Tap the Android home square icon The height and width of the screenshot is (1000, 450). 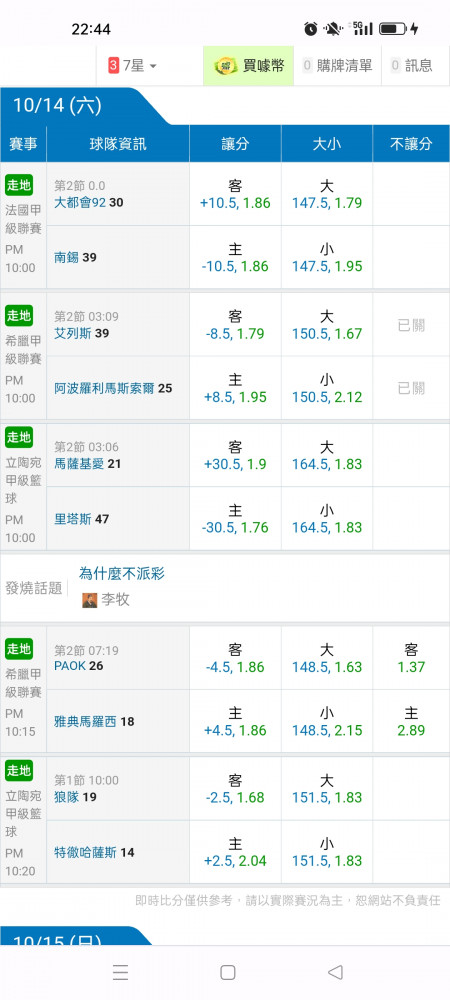point(228,972)
